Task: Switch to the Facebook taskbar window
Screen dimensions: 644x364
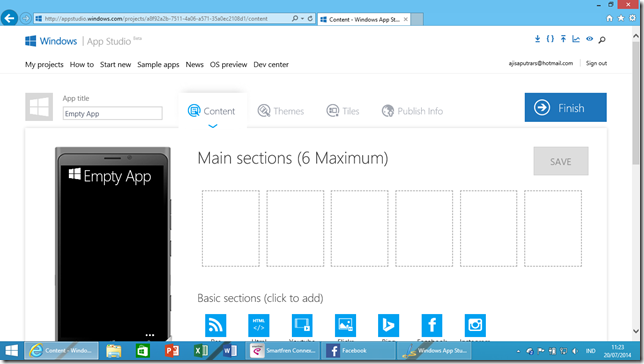Action: 358,351
